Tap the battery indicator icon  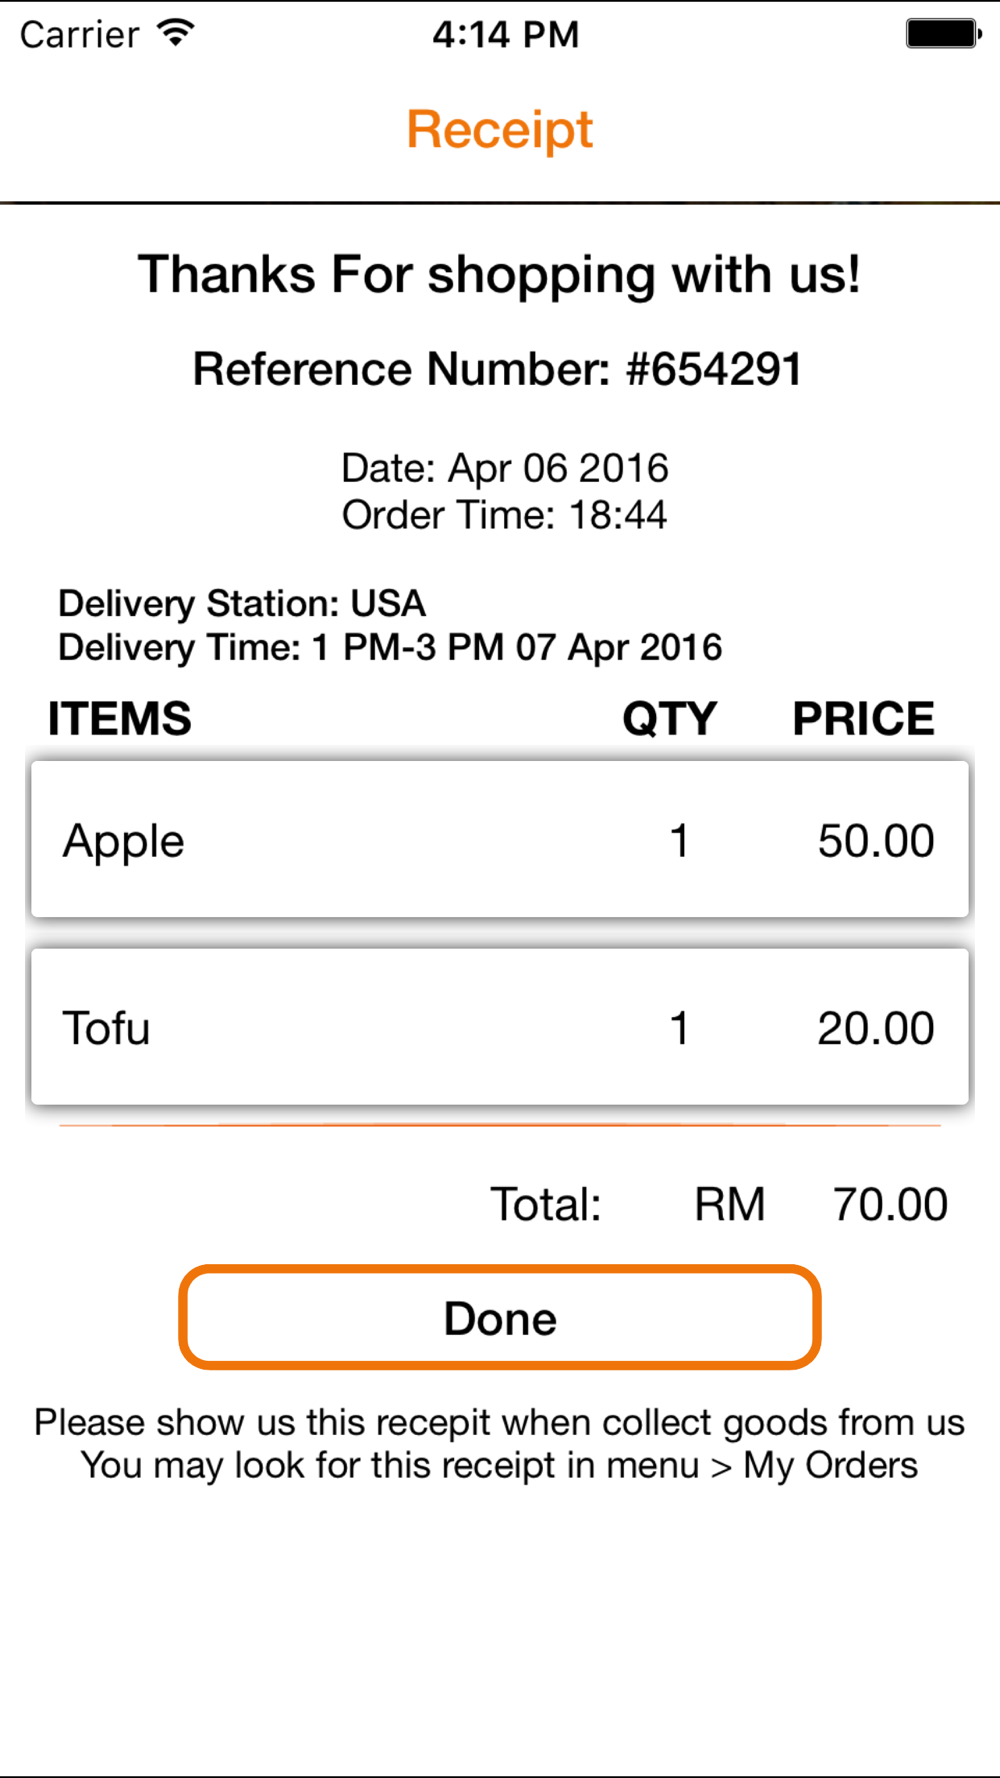point(943,33)
